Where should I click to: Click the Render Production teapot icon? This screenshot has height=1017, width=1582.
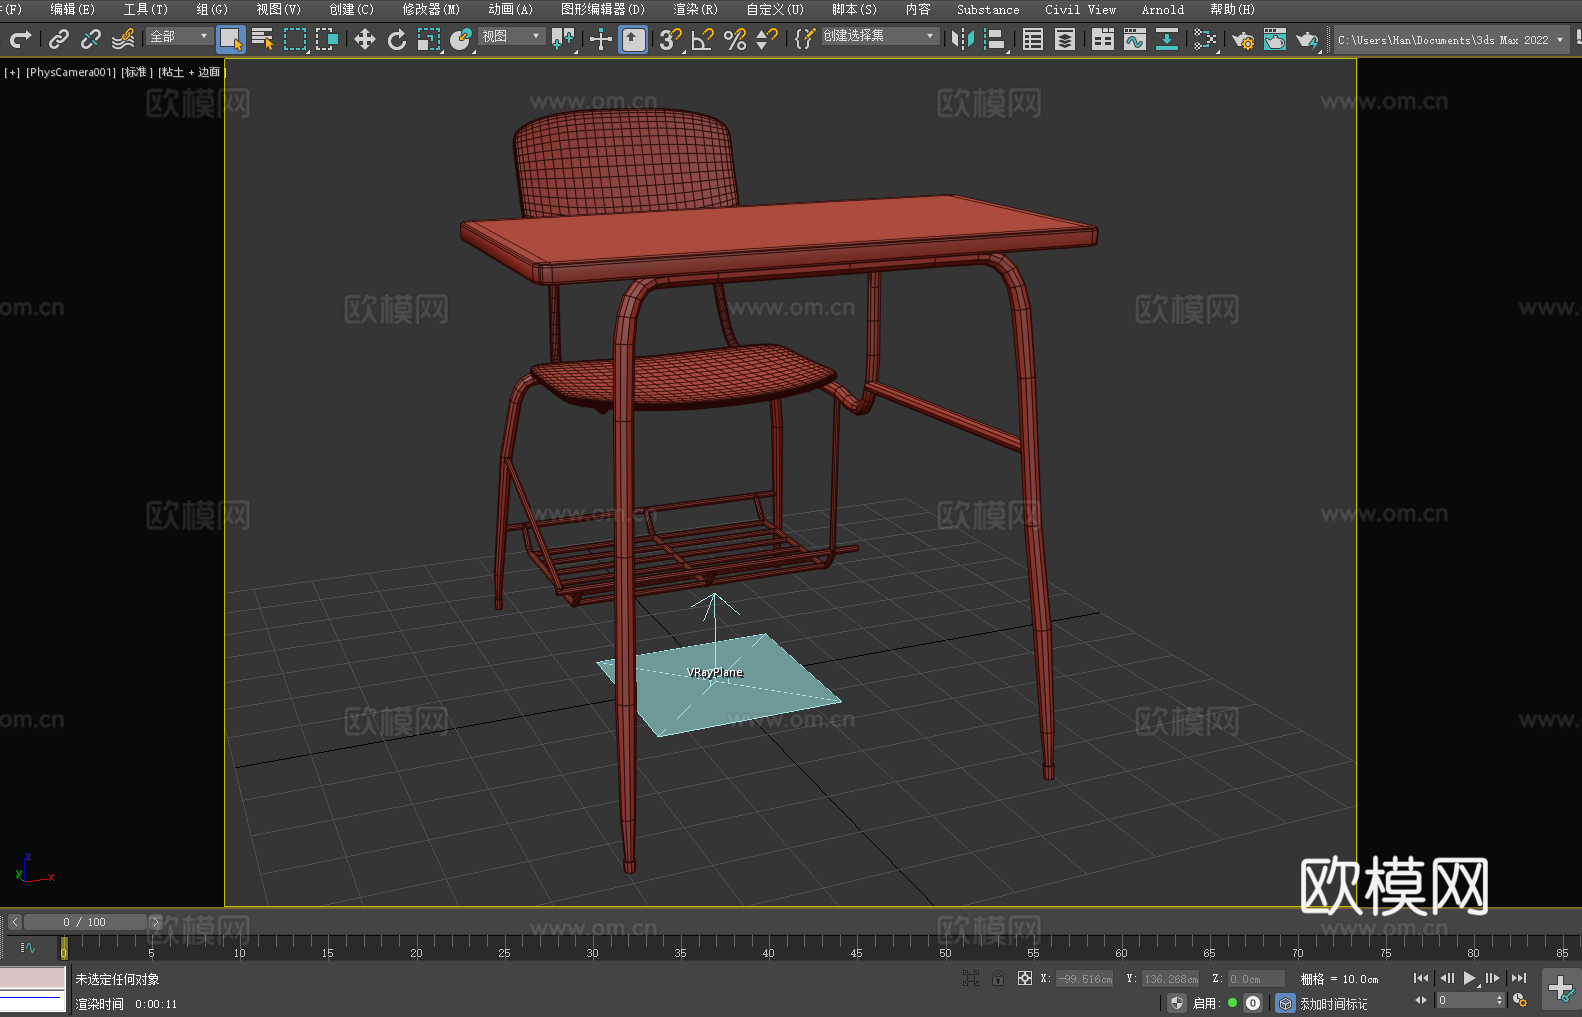1307,39
